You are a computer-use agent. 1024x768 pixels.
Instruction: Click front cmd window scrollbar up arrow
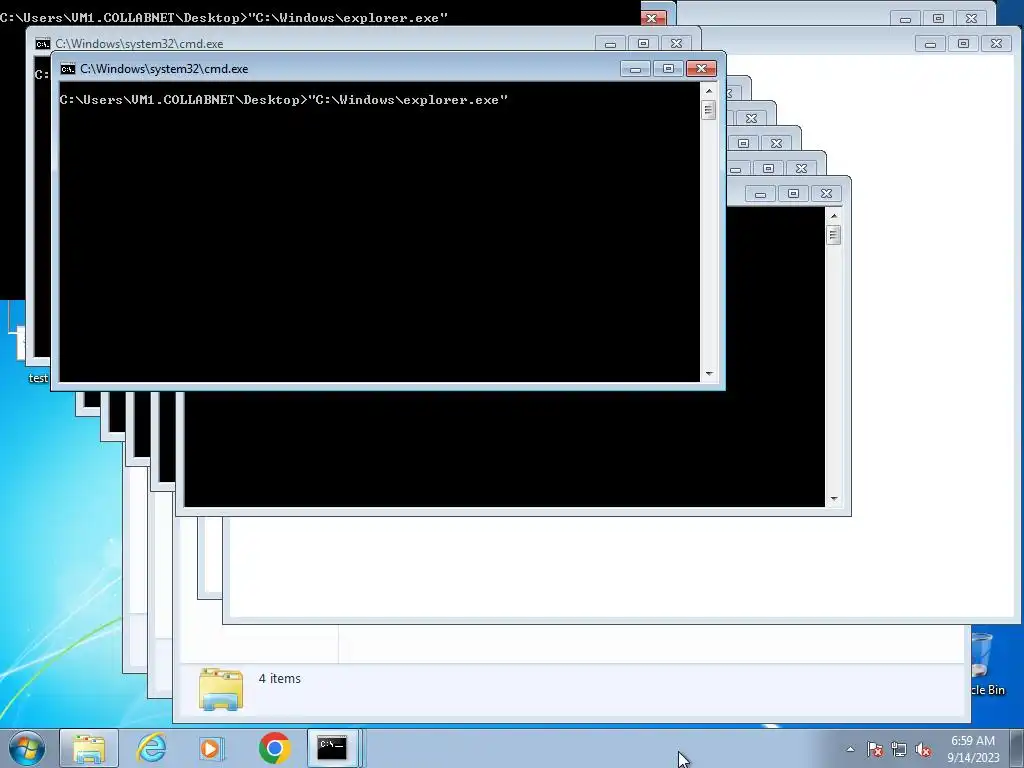click(x=709, y=91)
